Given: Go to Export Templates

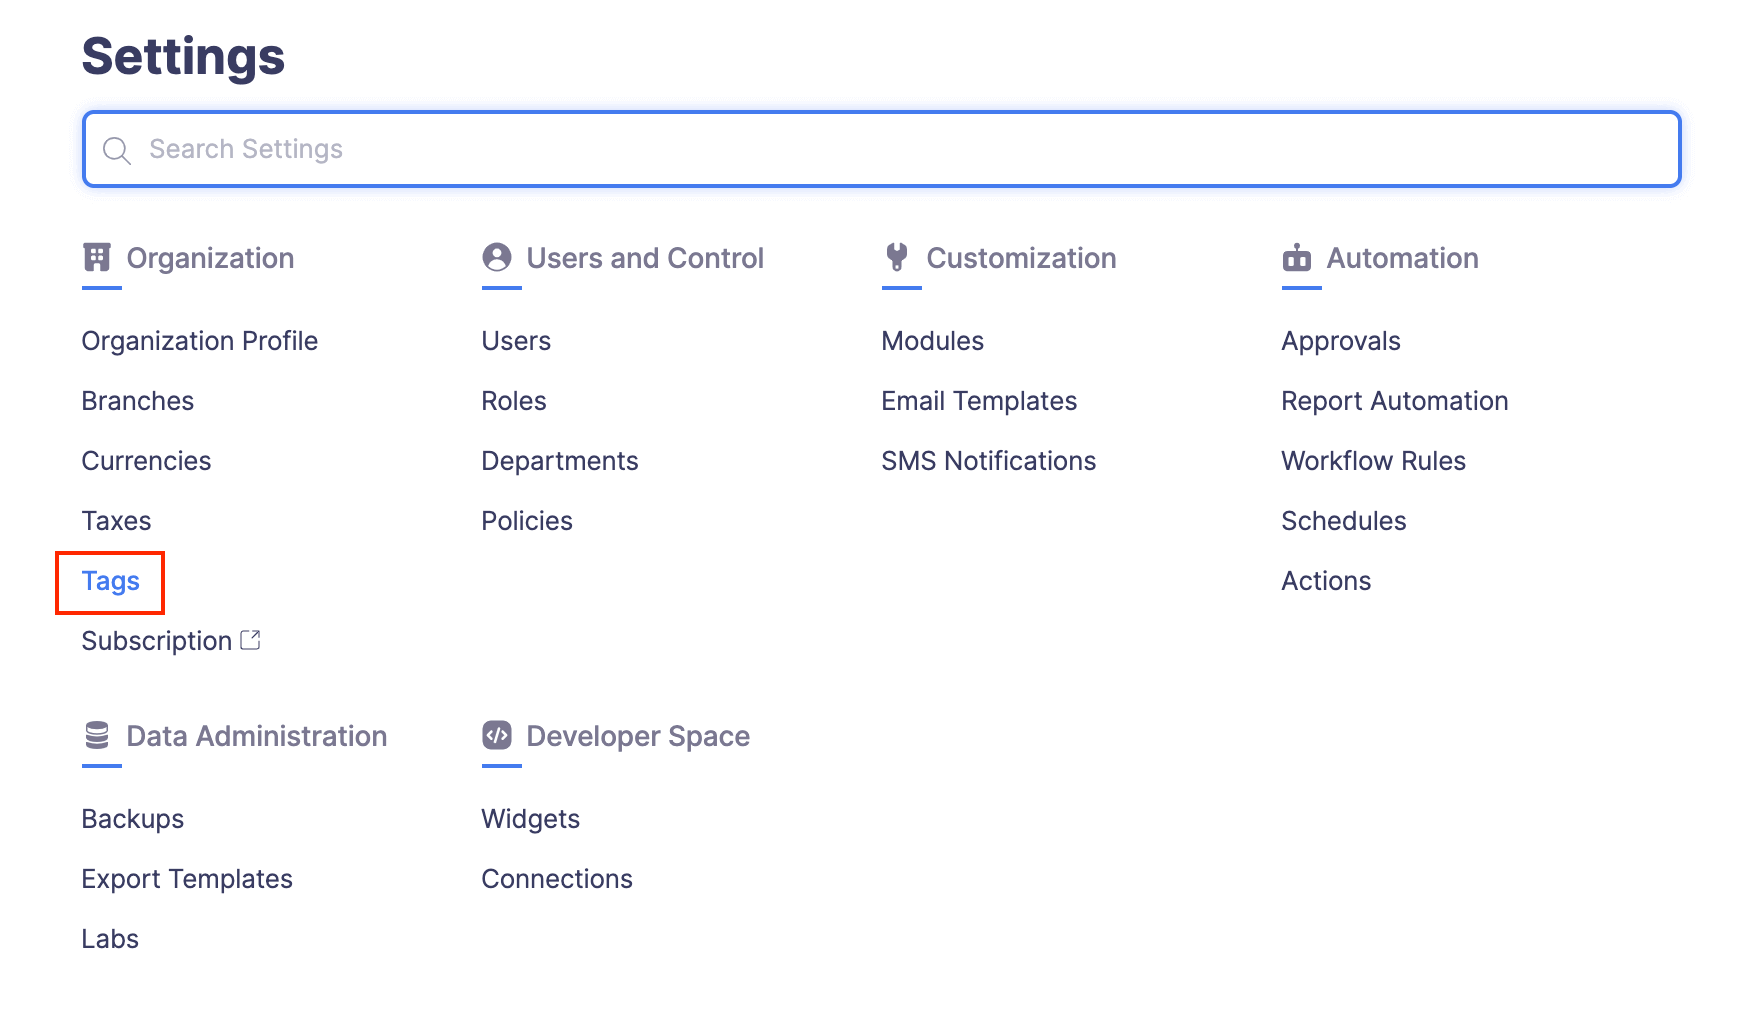Looking at the screenshot, I should pyautogui.click(x=187, y=878).
